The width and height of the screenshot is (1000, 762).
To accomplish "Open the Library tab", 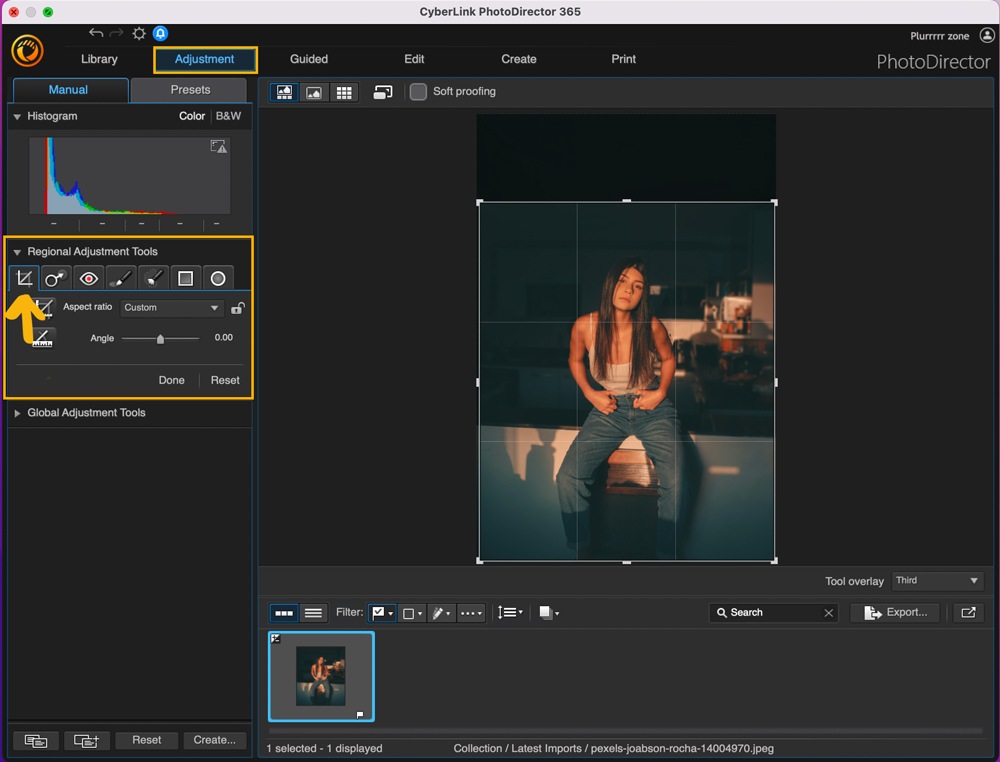I will click(x=99, y=59).
